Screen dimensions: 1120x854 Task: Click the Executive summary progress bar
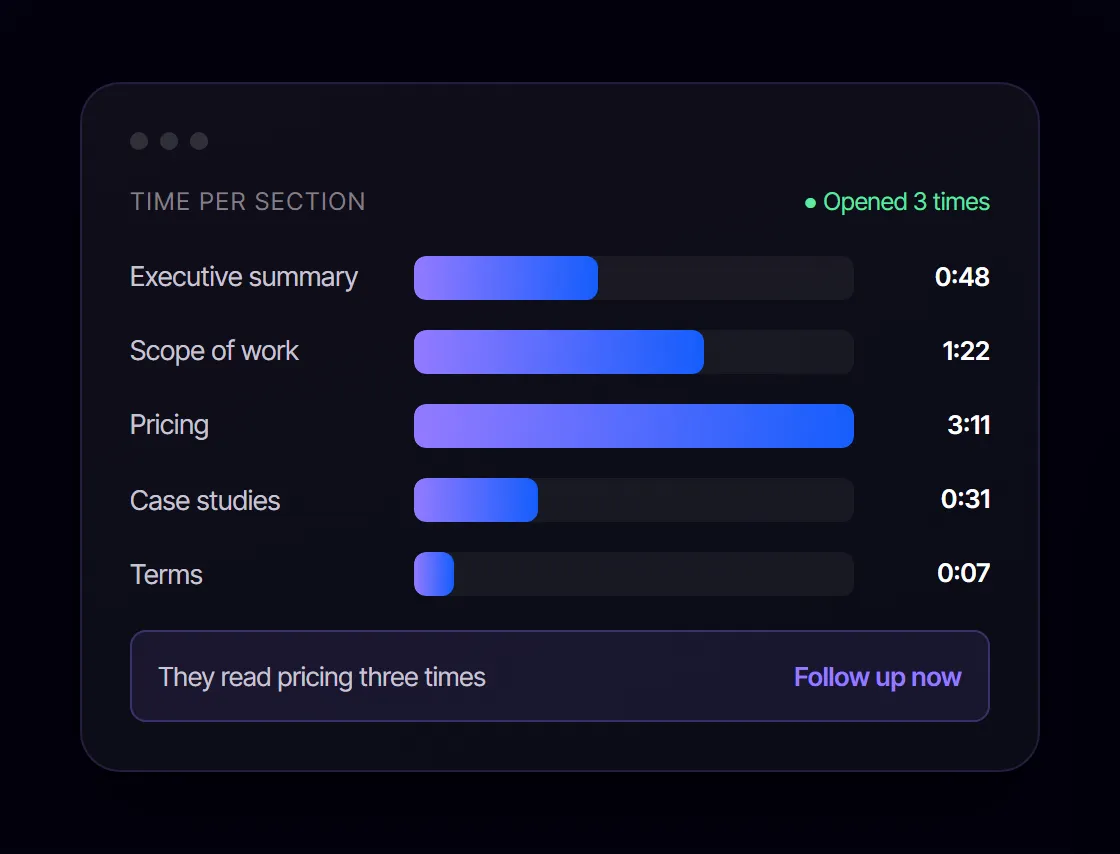634,278
